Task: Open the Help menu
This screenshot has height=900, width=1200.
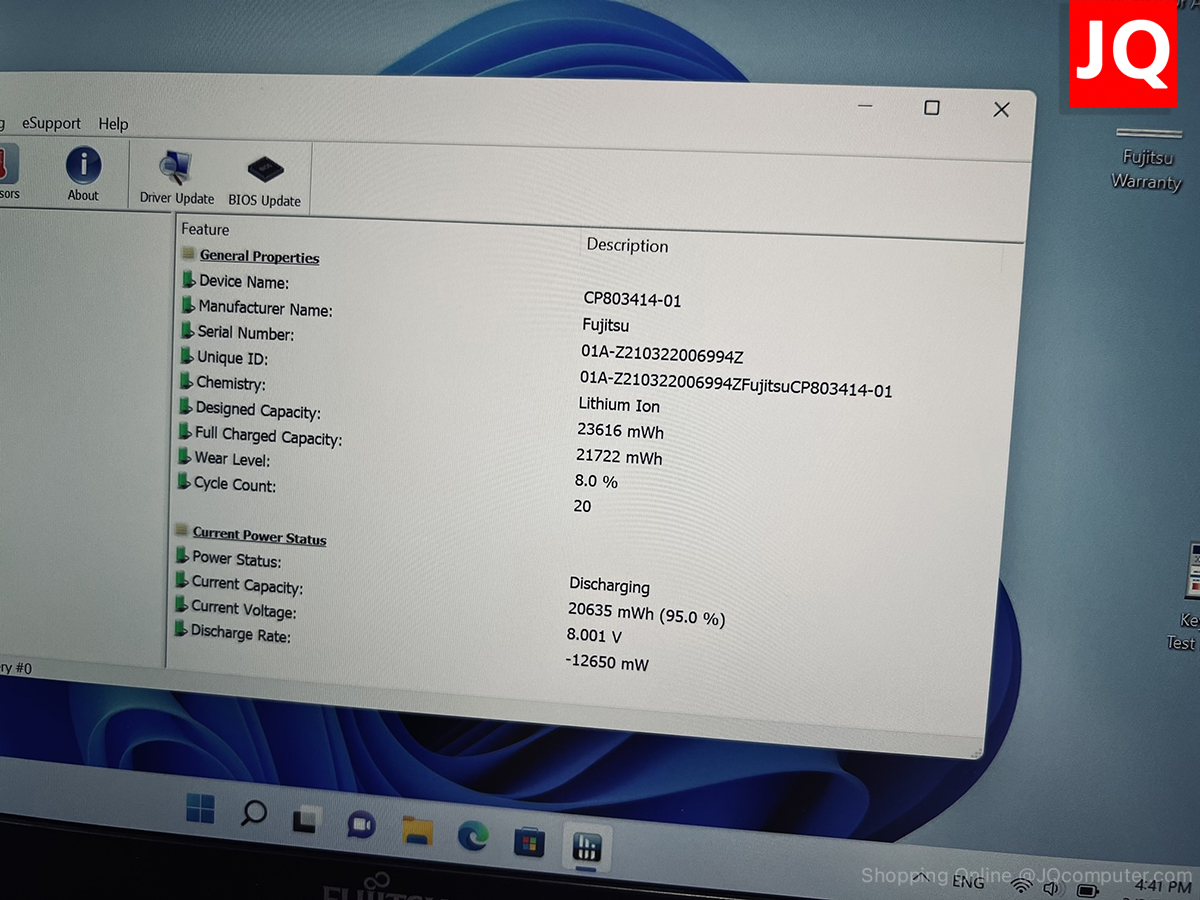Action: click(x=113, y=124)
